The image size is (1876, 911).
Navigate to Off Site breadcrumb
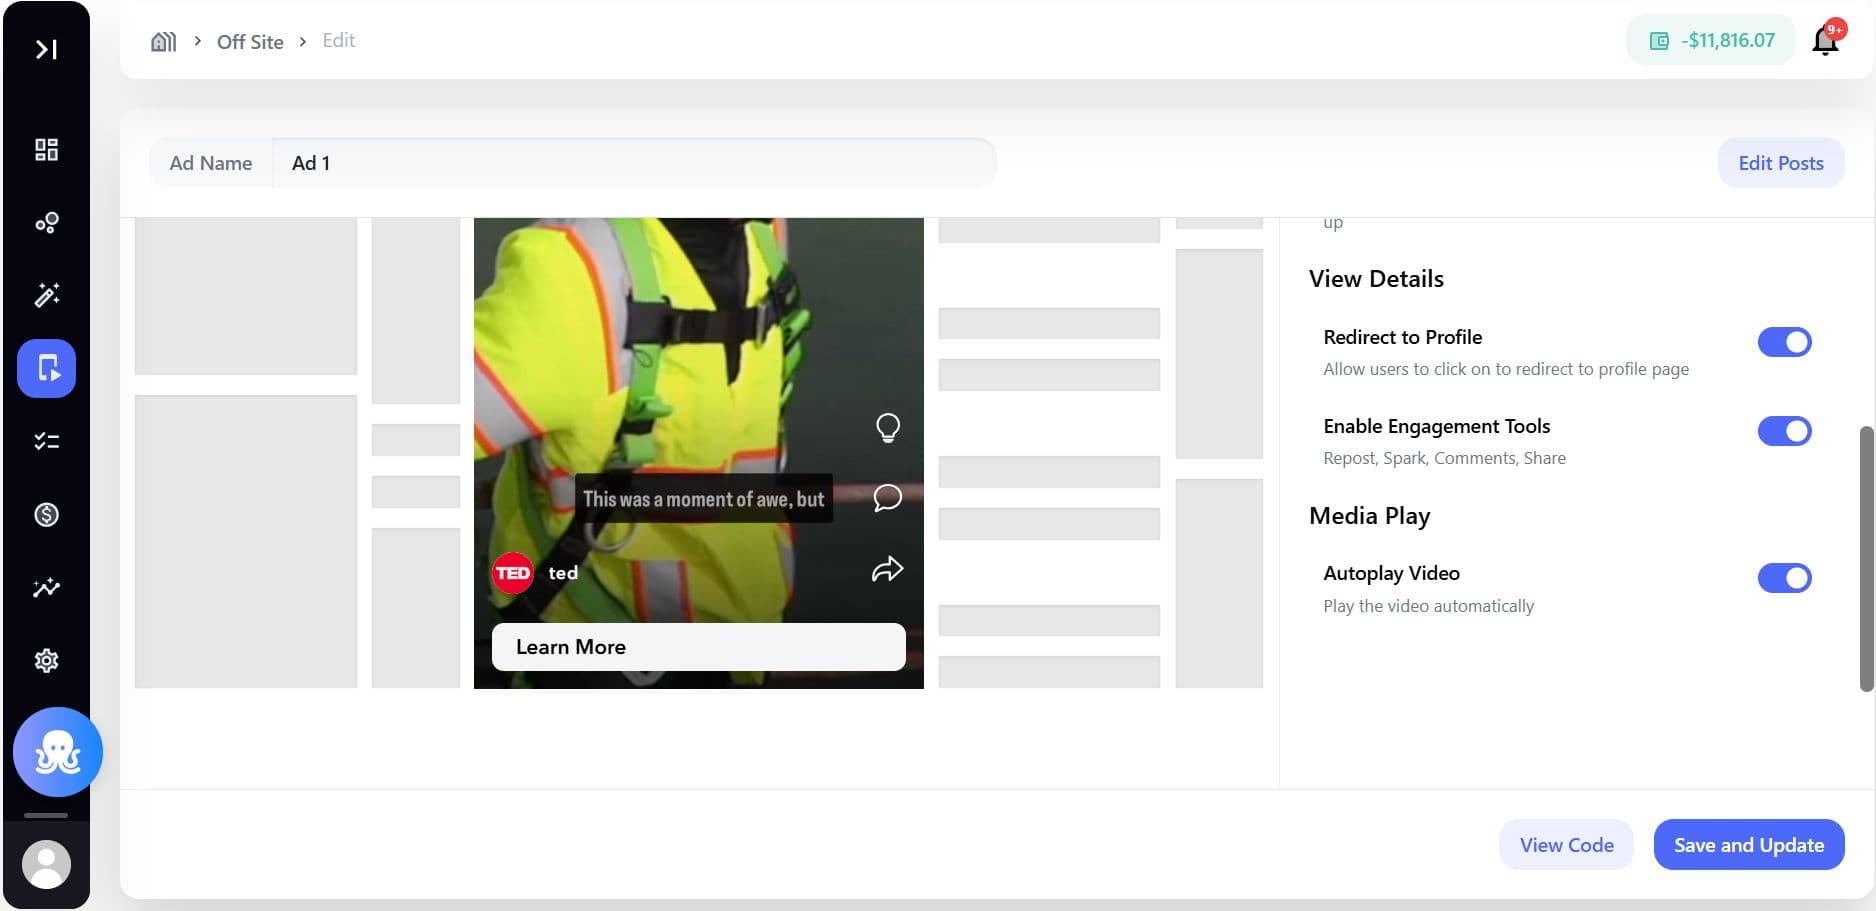click(250, 42)
